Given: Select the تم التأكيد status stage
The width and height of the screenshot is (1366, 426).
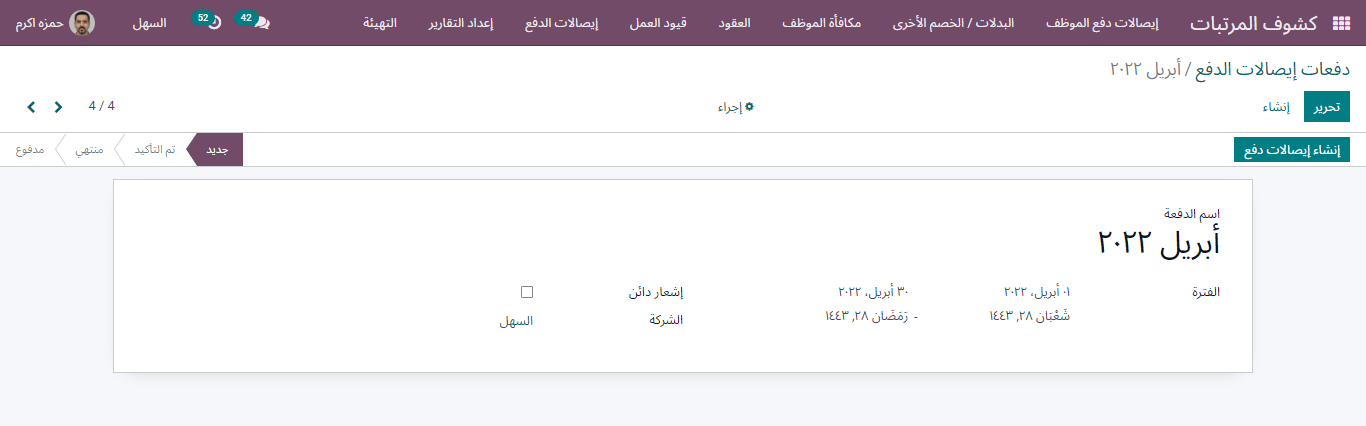Looking at the screenshot, I should pos(155,150).
